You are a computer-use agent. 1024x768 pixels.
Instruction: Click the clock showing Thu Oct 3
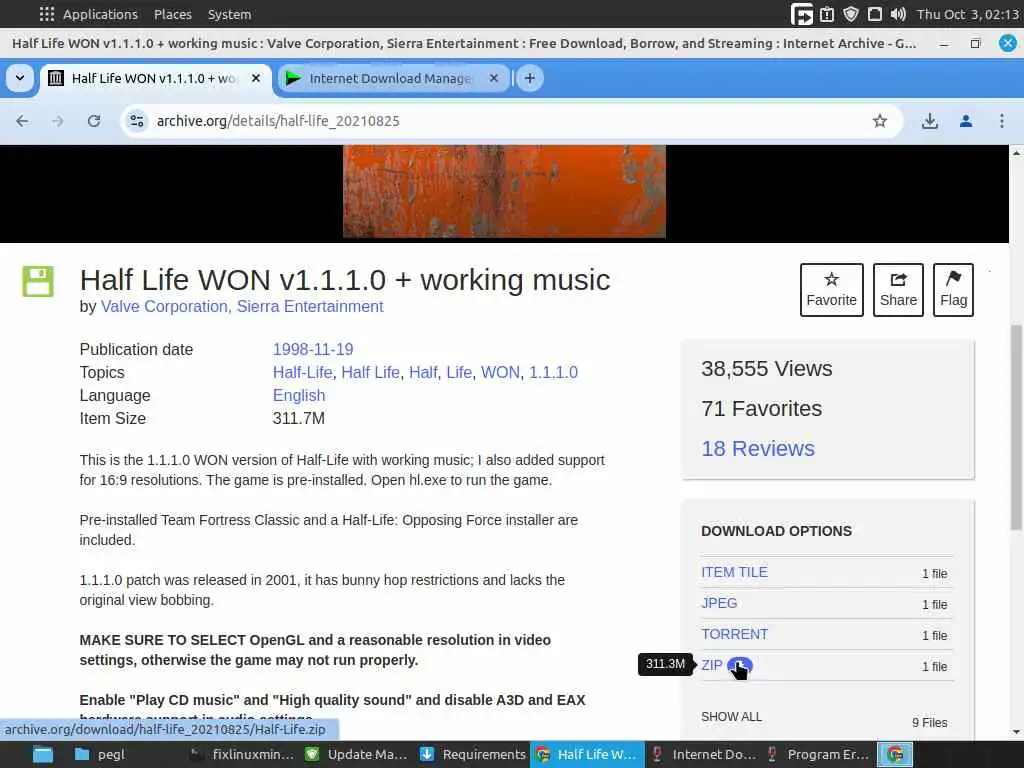pos(968,14)
